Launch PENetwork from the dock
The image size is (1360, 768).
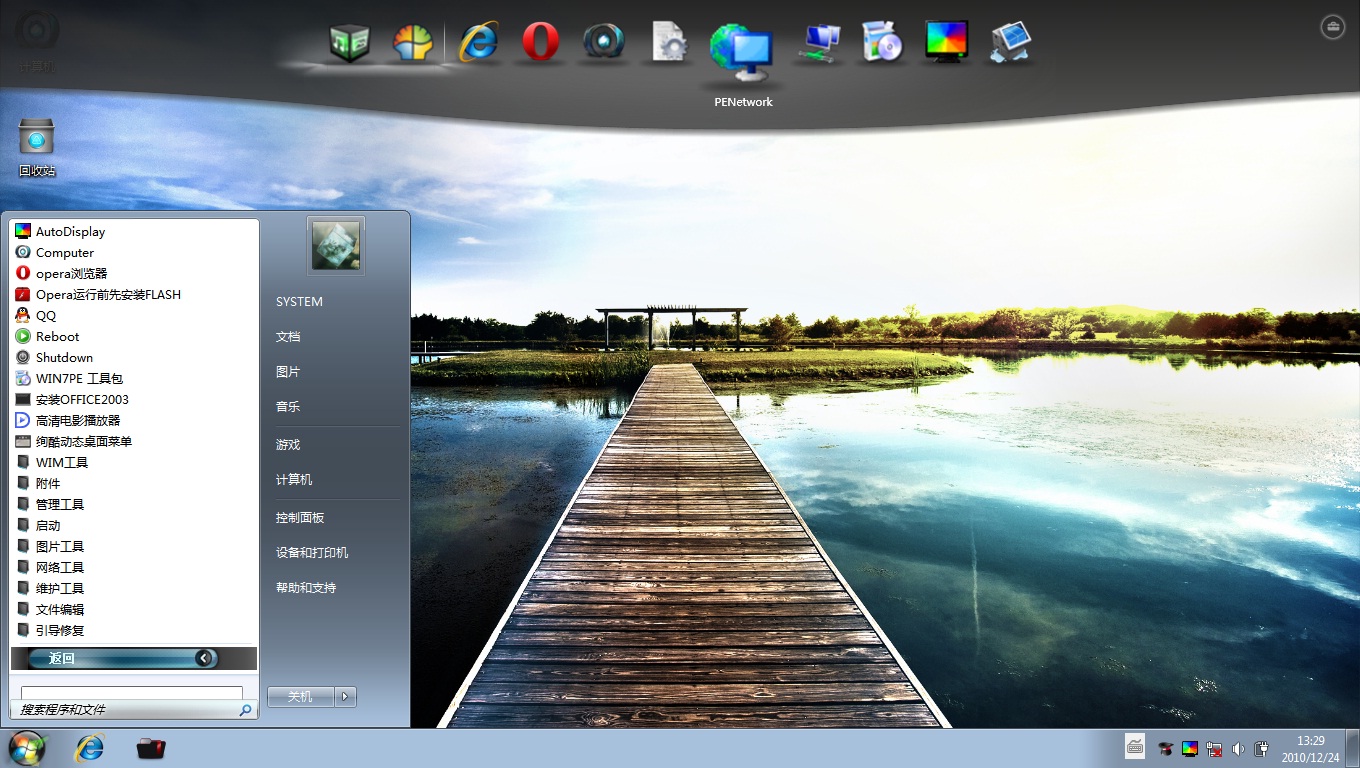(742, 52)
